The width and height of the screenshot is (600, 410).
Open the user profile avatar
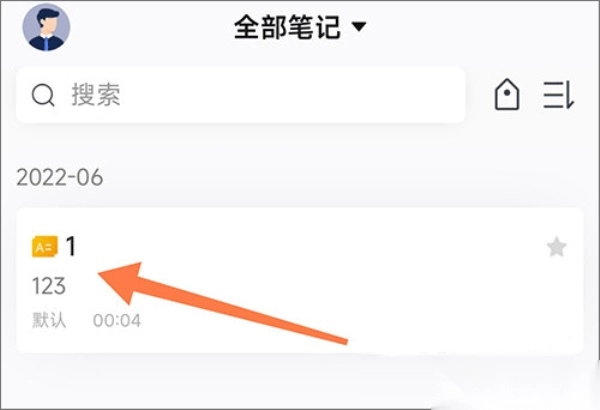[46, 27]
